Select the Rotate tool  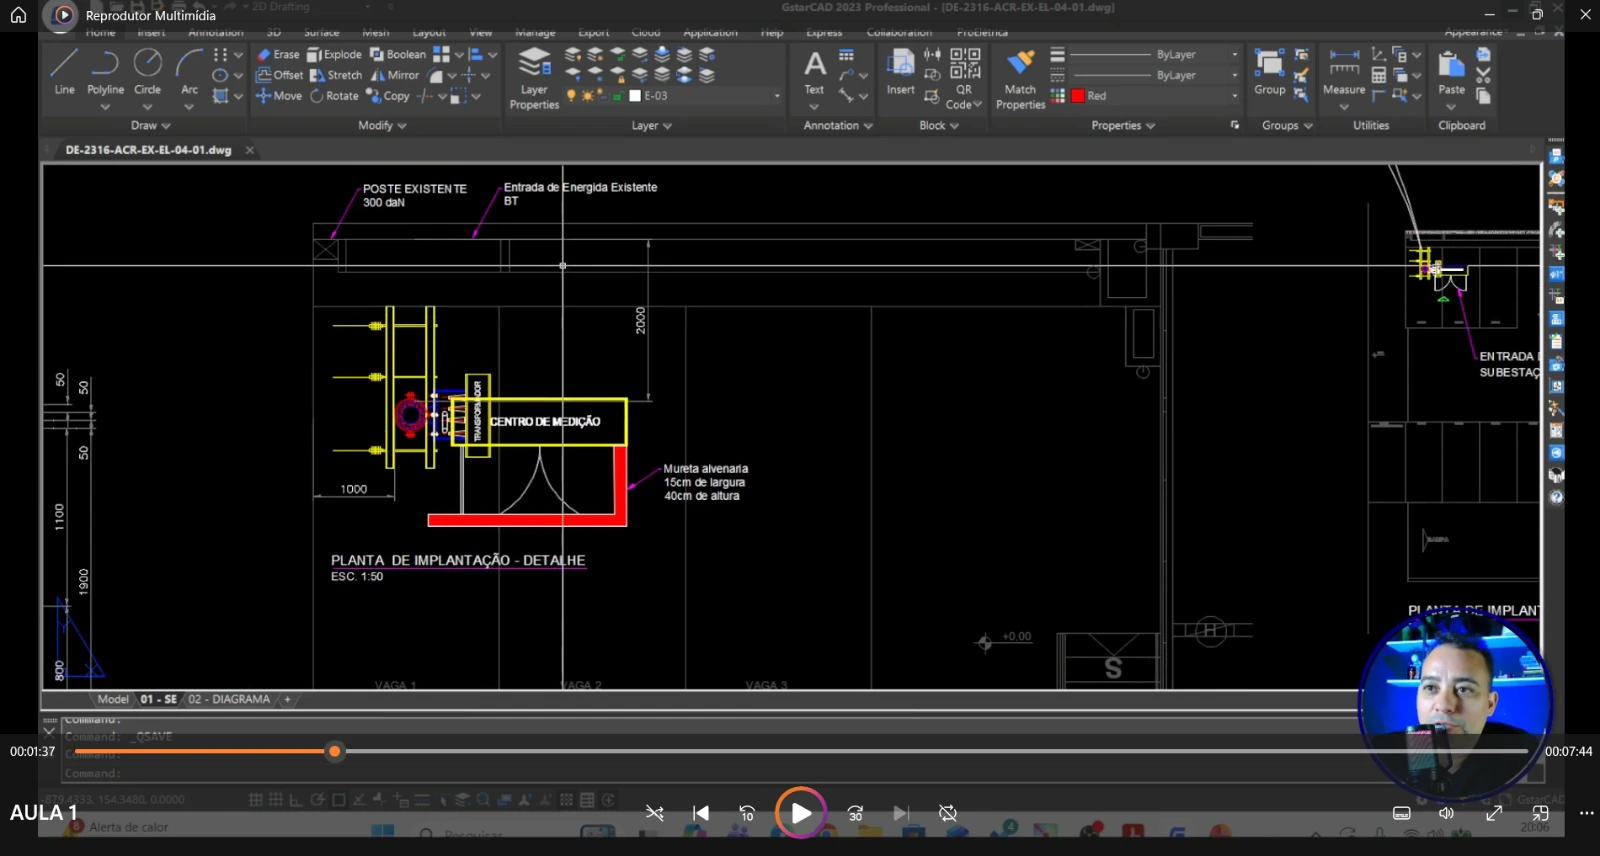coord(334,96)
